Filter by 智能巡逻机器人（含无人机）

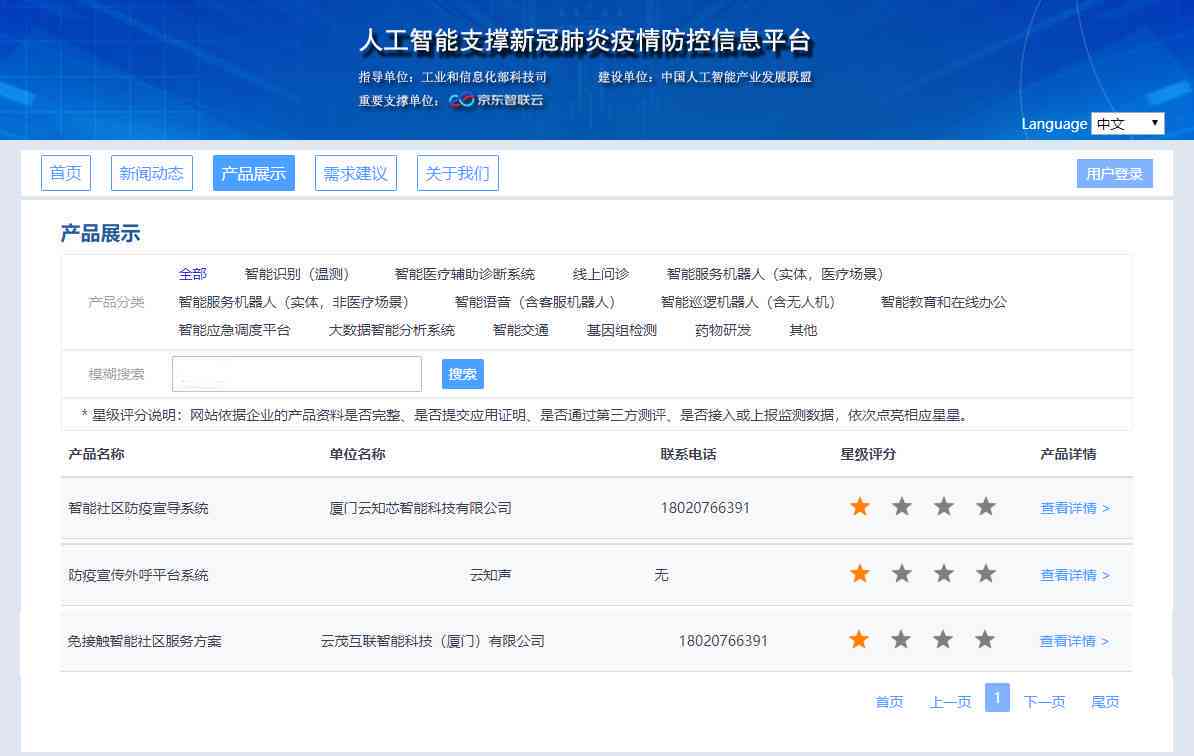(749, 302)
